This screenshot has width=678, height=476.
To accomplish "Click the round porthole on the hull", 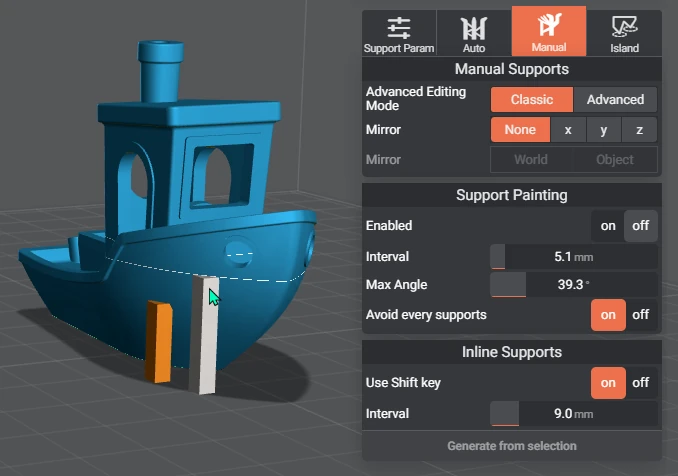I will point(238,252).
